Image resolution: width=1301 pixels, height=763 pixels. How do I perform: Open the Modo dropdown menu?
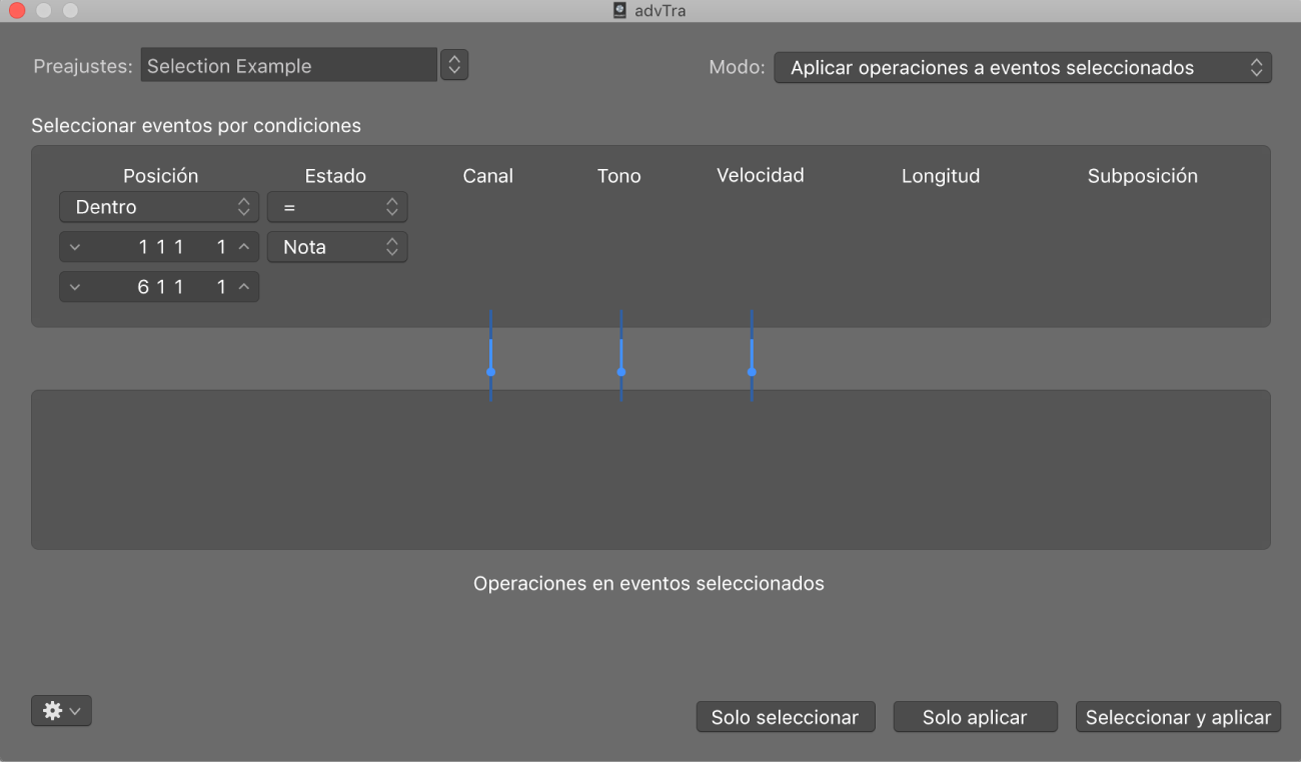coord(1022,67)
